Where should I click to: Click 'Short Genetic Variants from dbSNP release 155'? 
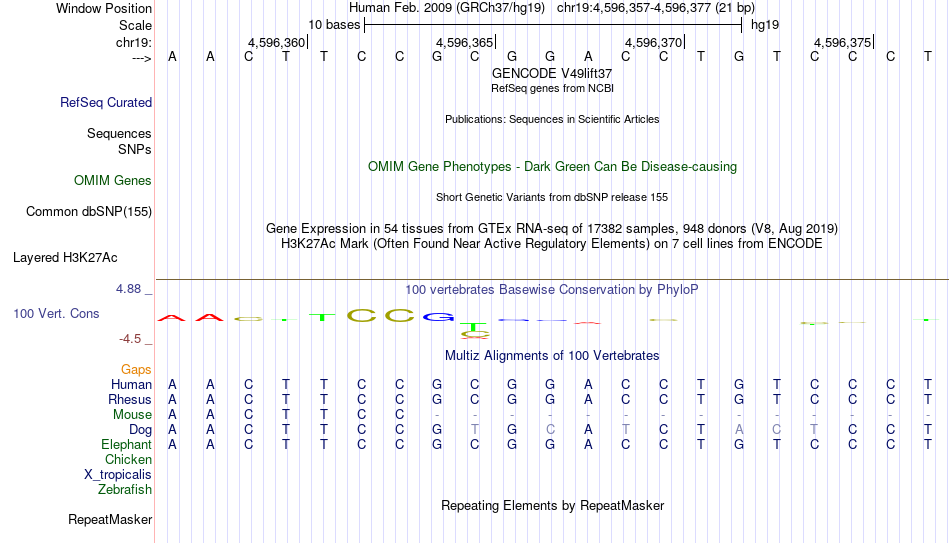(x=552, y=197)
